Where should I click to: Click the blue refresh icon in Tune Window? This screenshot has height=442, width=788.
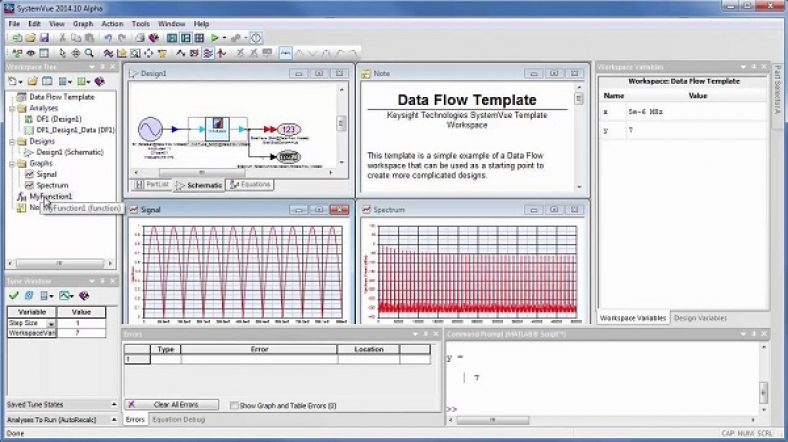[29, 296]
